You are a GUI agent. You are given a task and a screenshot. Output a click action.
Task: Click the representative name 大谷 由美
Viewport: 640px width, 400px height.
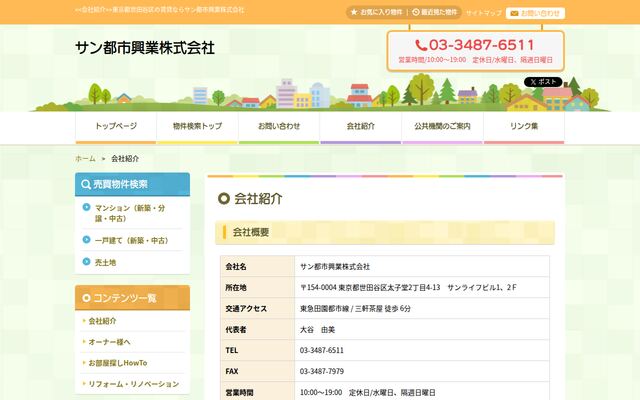click(x=317, y=329)
